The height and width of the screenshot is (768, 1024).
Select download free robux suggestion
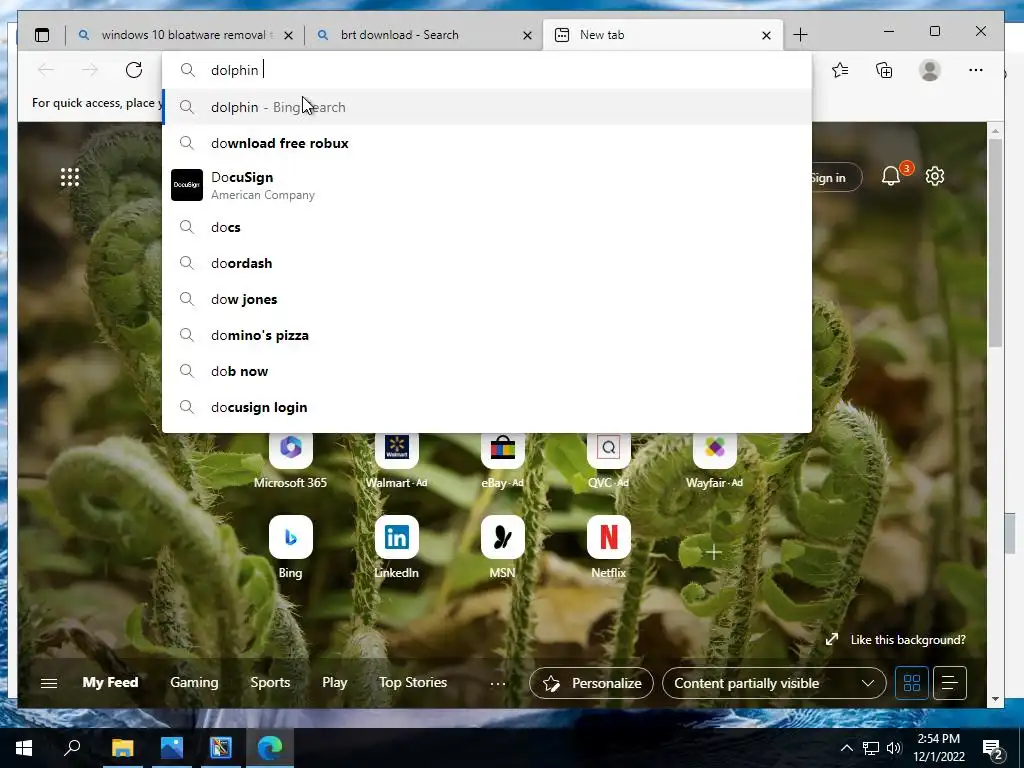(487, 143)
